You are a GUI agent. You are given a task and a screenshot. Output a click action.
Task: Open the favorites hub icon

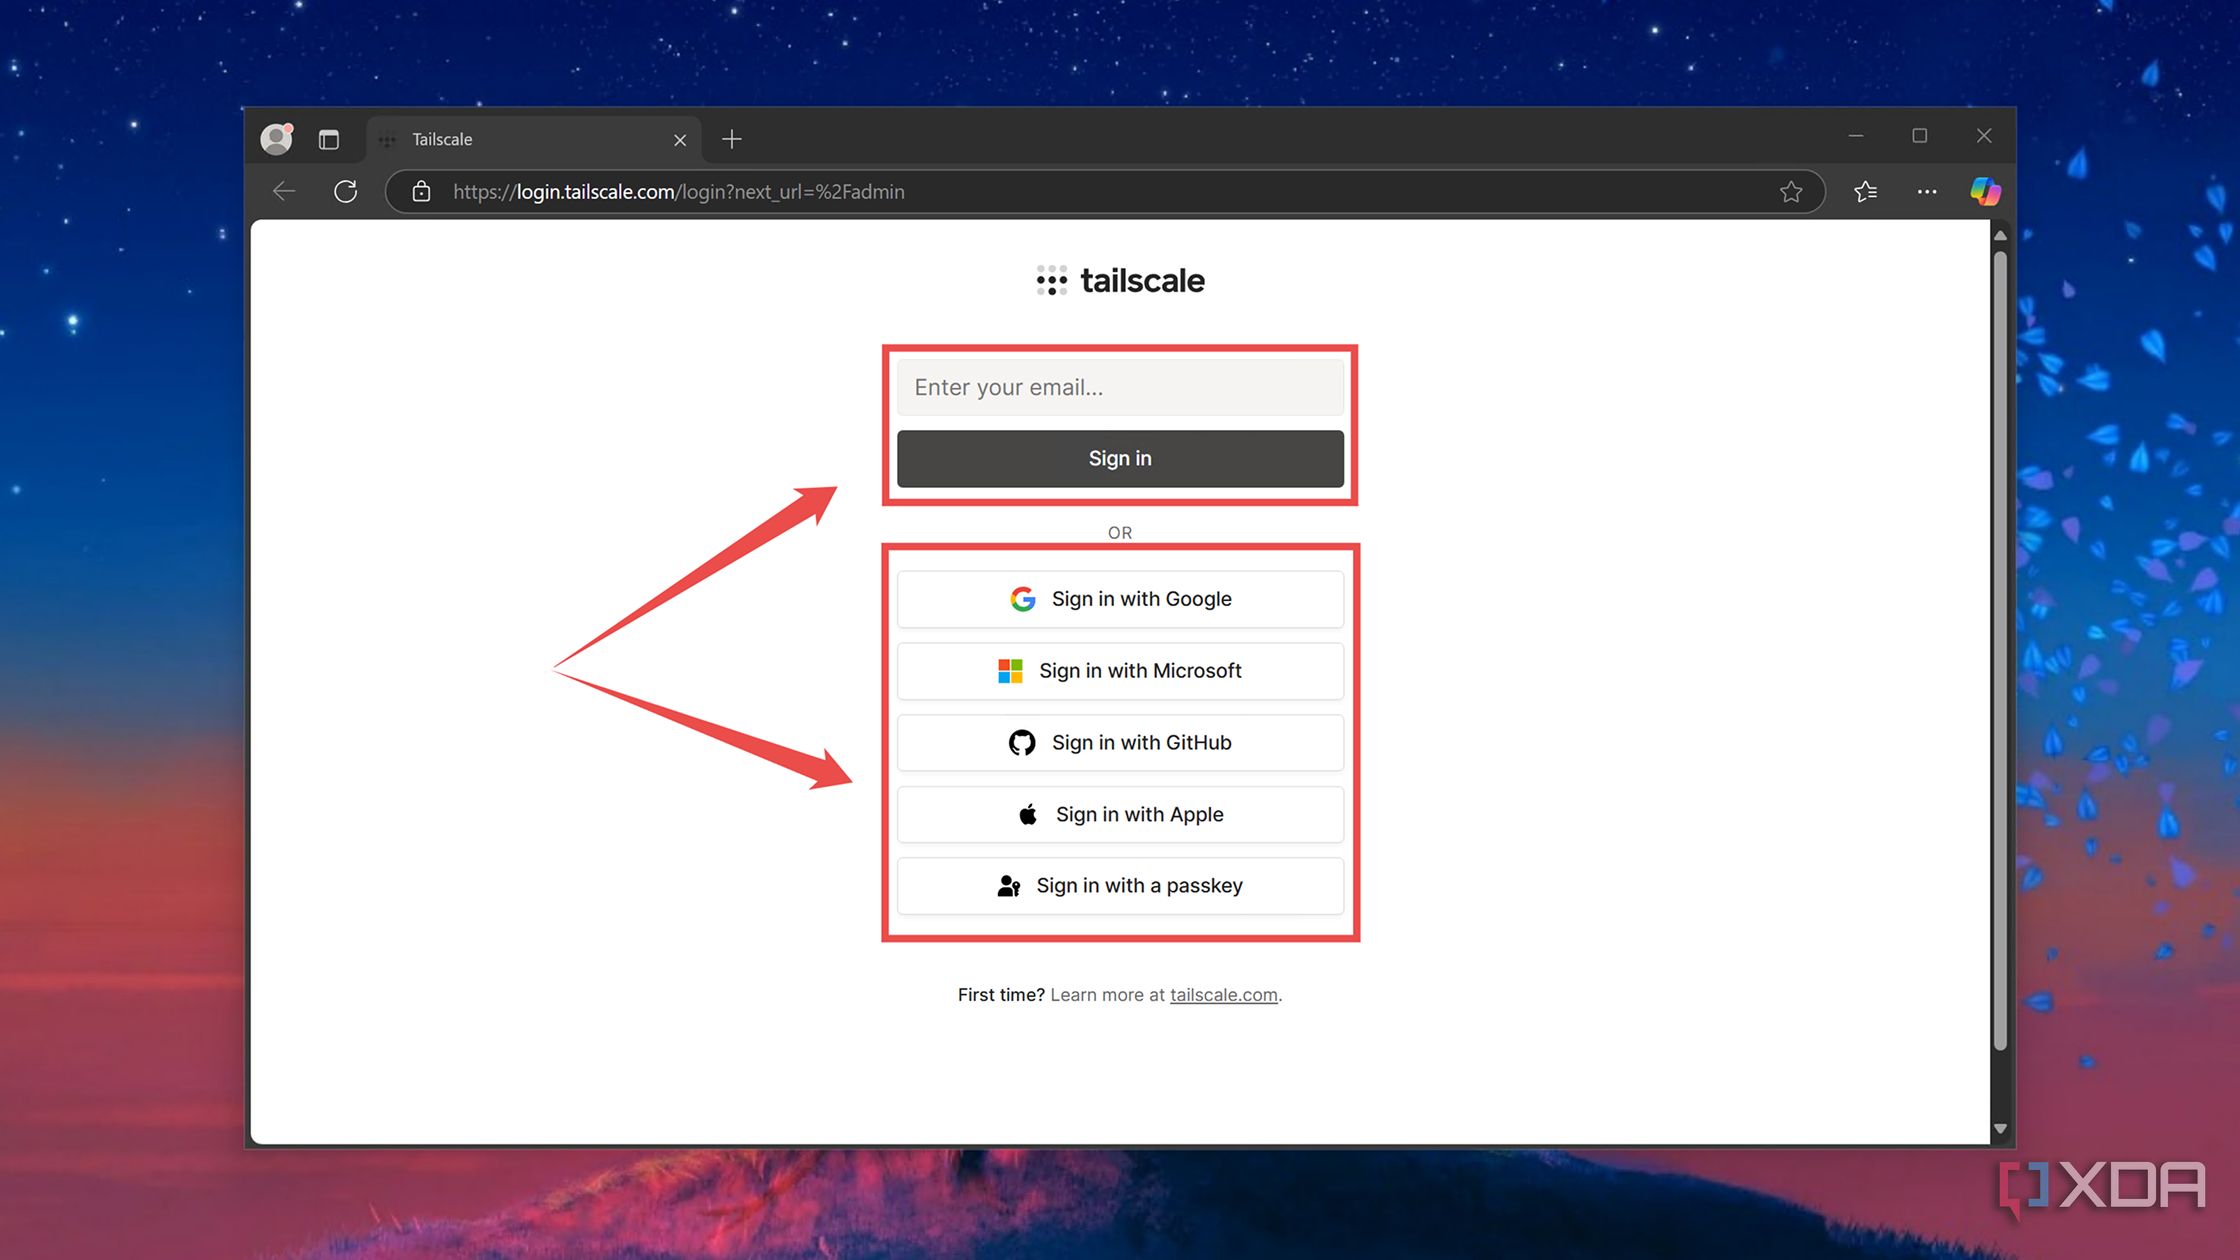1865,191
